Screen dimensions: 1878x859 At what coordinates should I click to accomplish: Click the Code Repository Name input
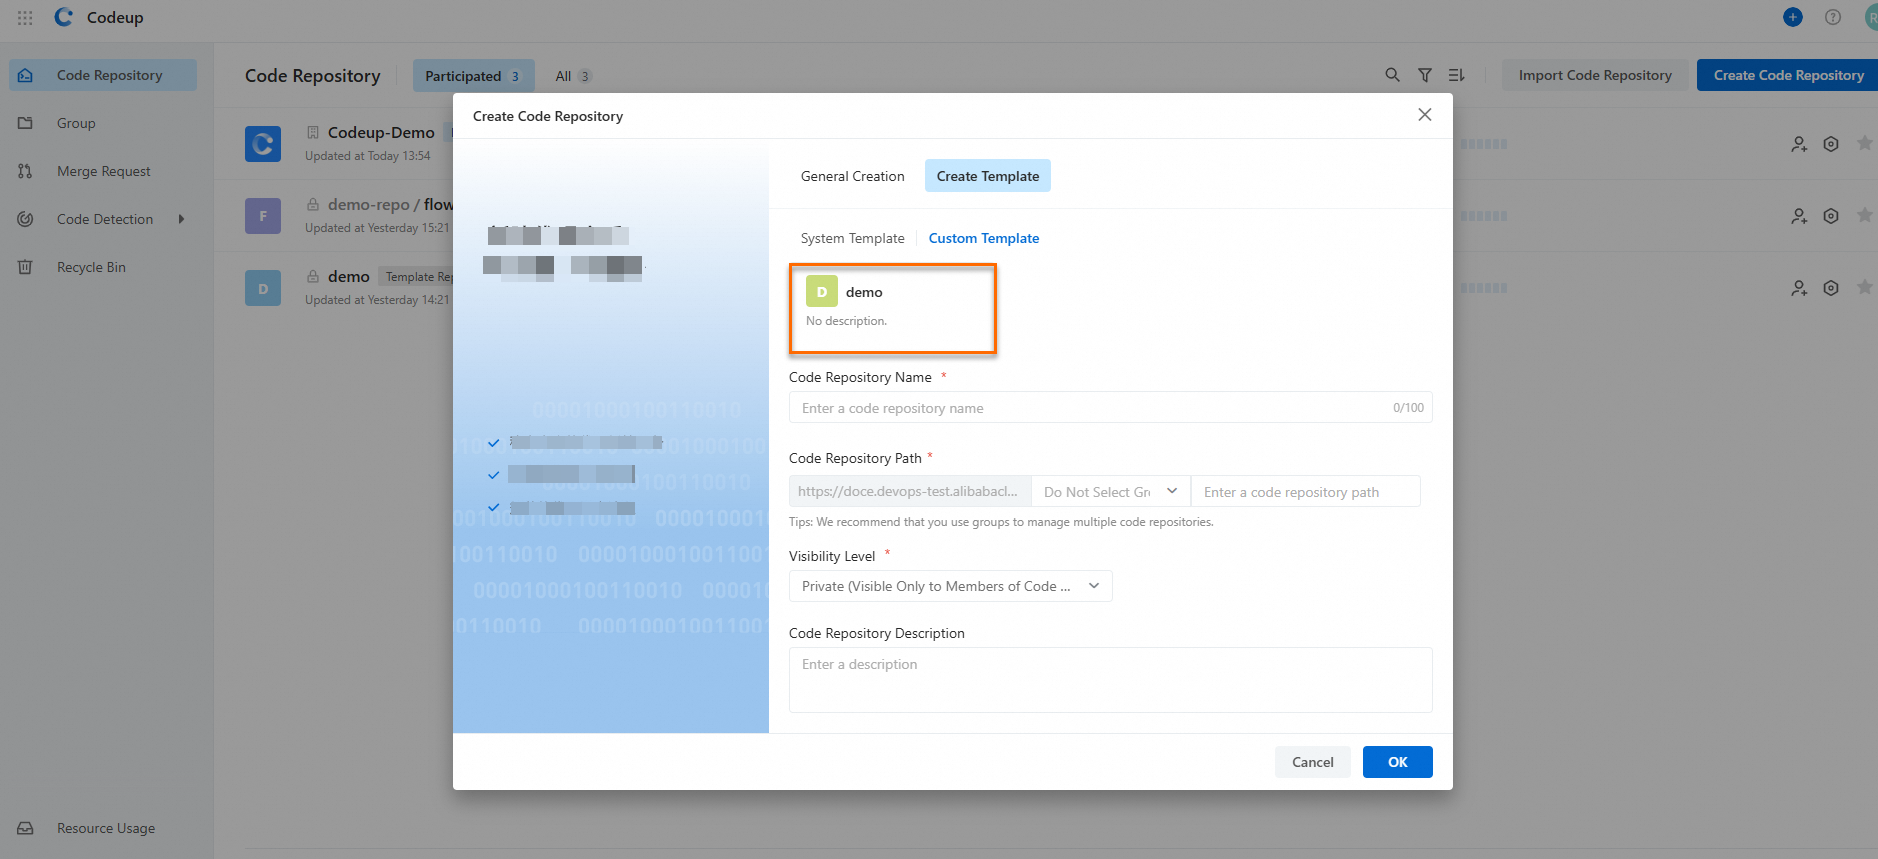(1110, 407)
